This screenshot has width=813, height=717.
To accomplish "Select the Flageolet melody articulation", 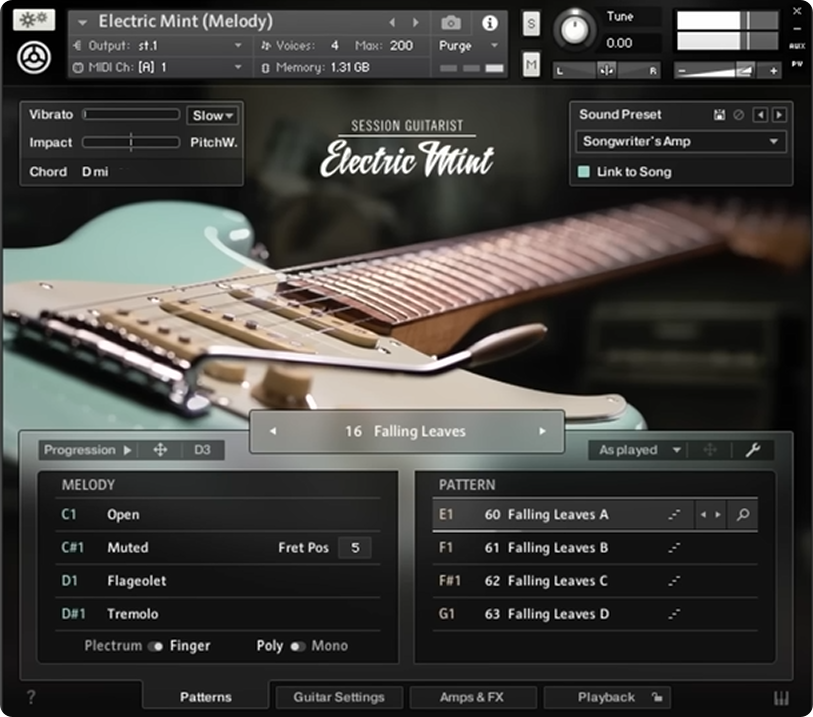I will 218,581.
